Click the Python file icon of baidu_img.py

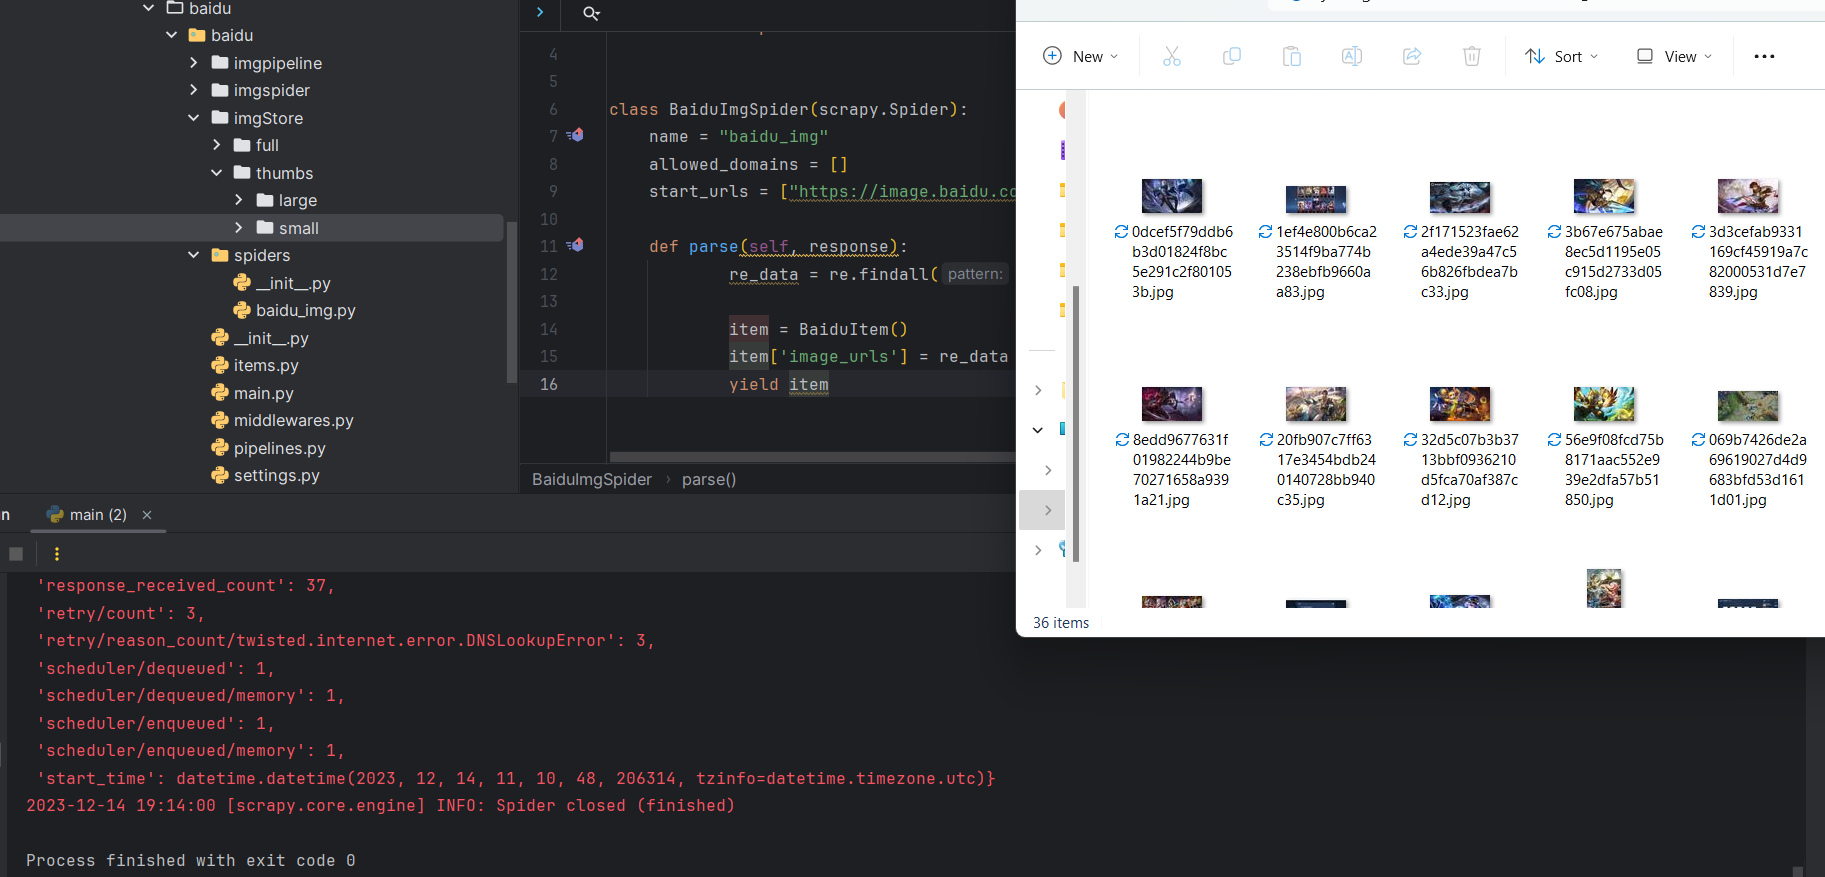click(x=242, y=310)
